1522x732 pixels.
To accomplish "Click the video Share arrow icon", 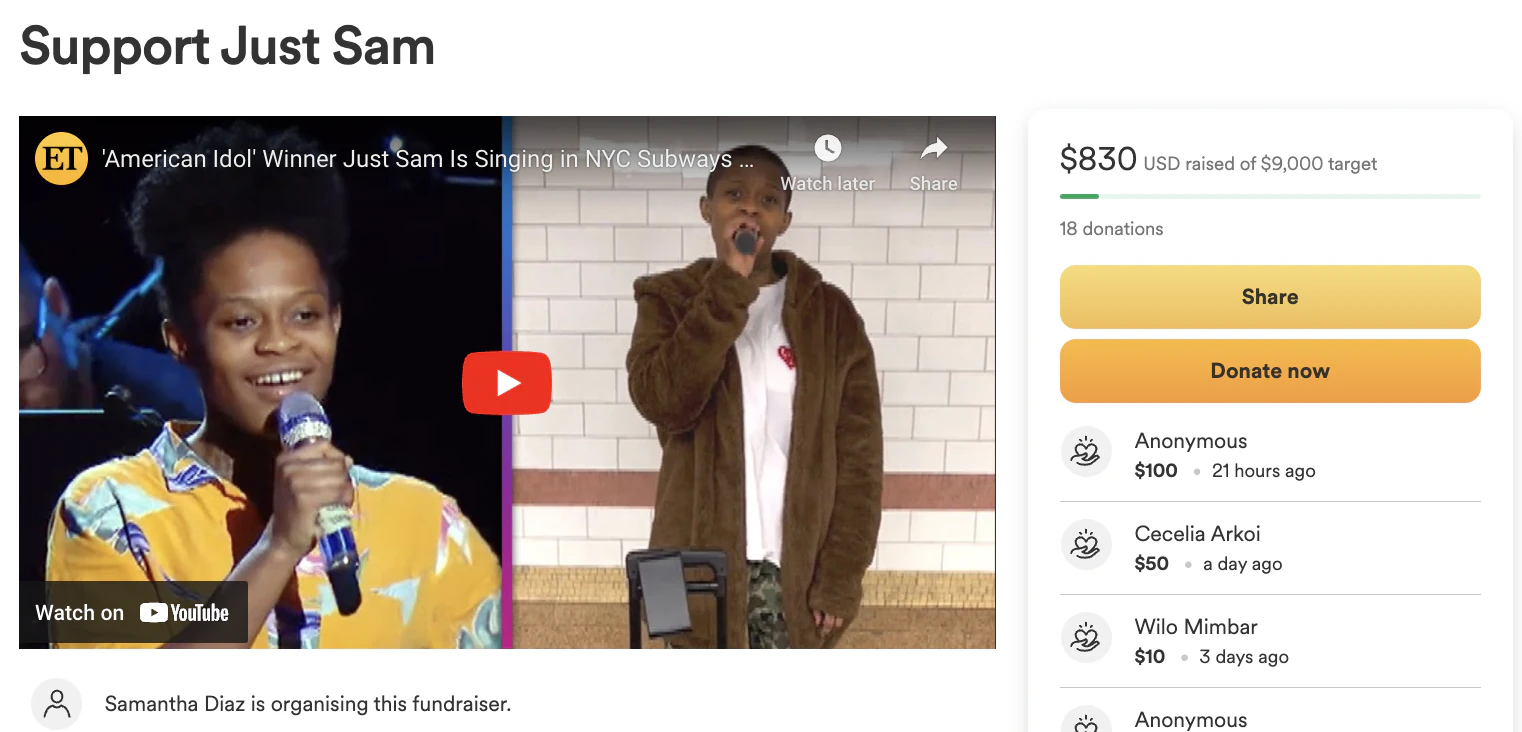I will [933, 149].
